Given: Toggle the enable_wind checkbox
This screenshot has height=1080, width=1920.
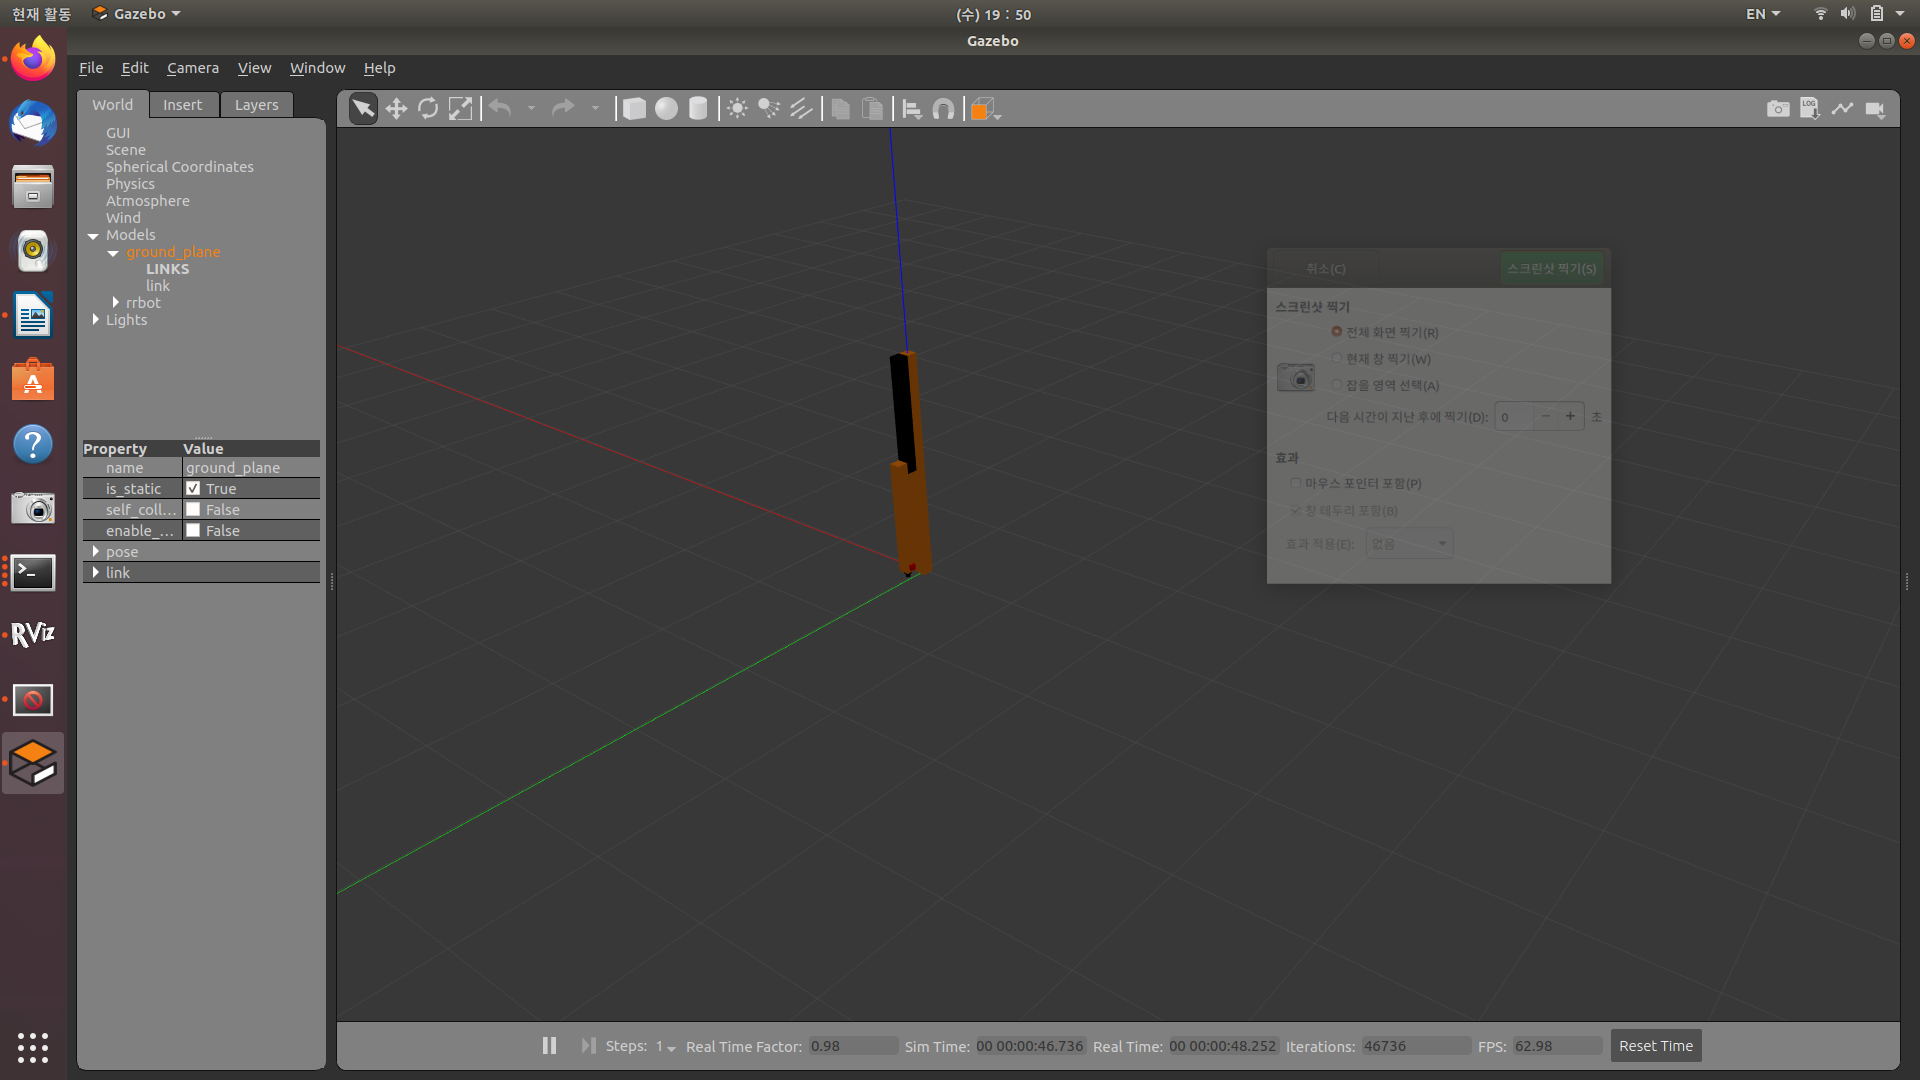Looking at the screenshot, I should (193, 531).
